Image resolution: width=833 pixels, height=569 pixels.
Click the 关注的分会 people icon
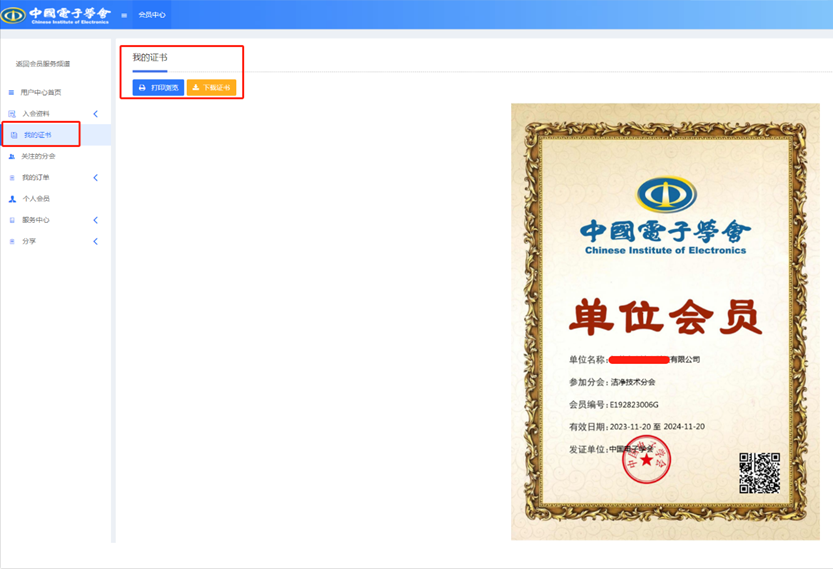click(12, 156)
